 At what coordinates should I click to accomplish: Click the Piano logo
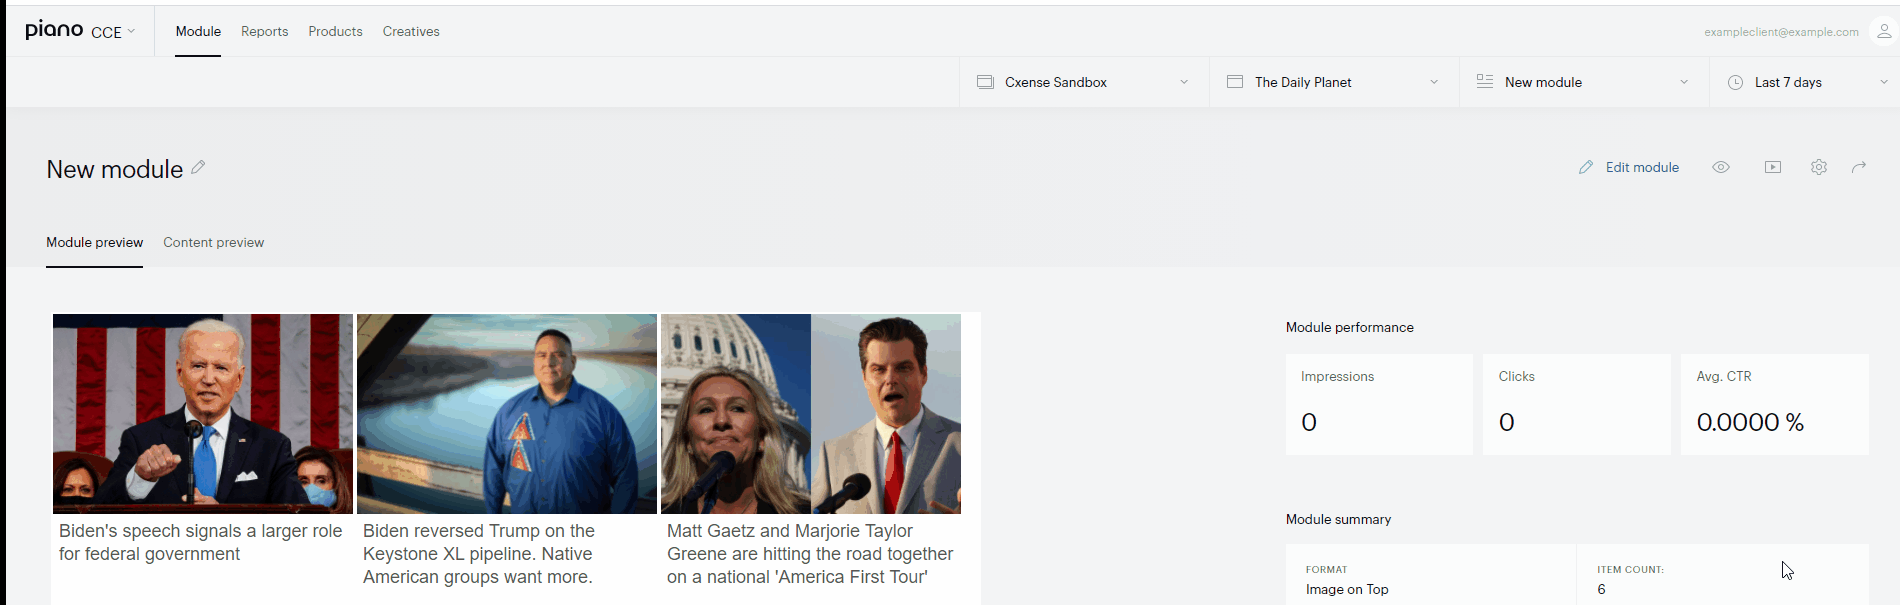(54, 30)
